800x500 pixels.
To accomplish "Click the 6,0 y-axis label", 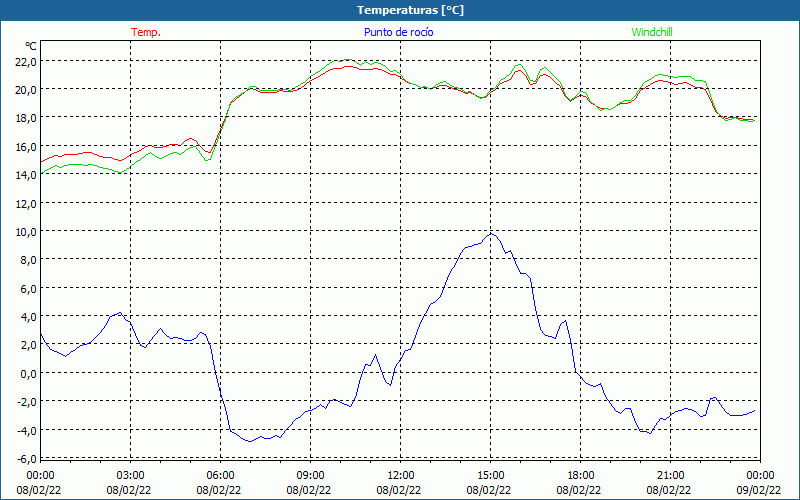I will point(29,288).
